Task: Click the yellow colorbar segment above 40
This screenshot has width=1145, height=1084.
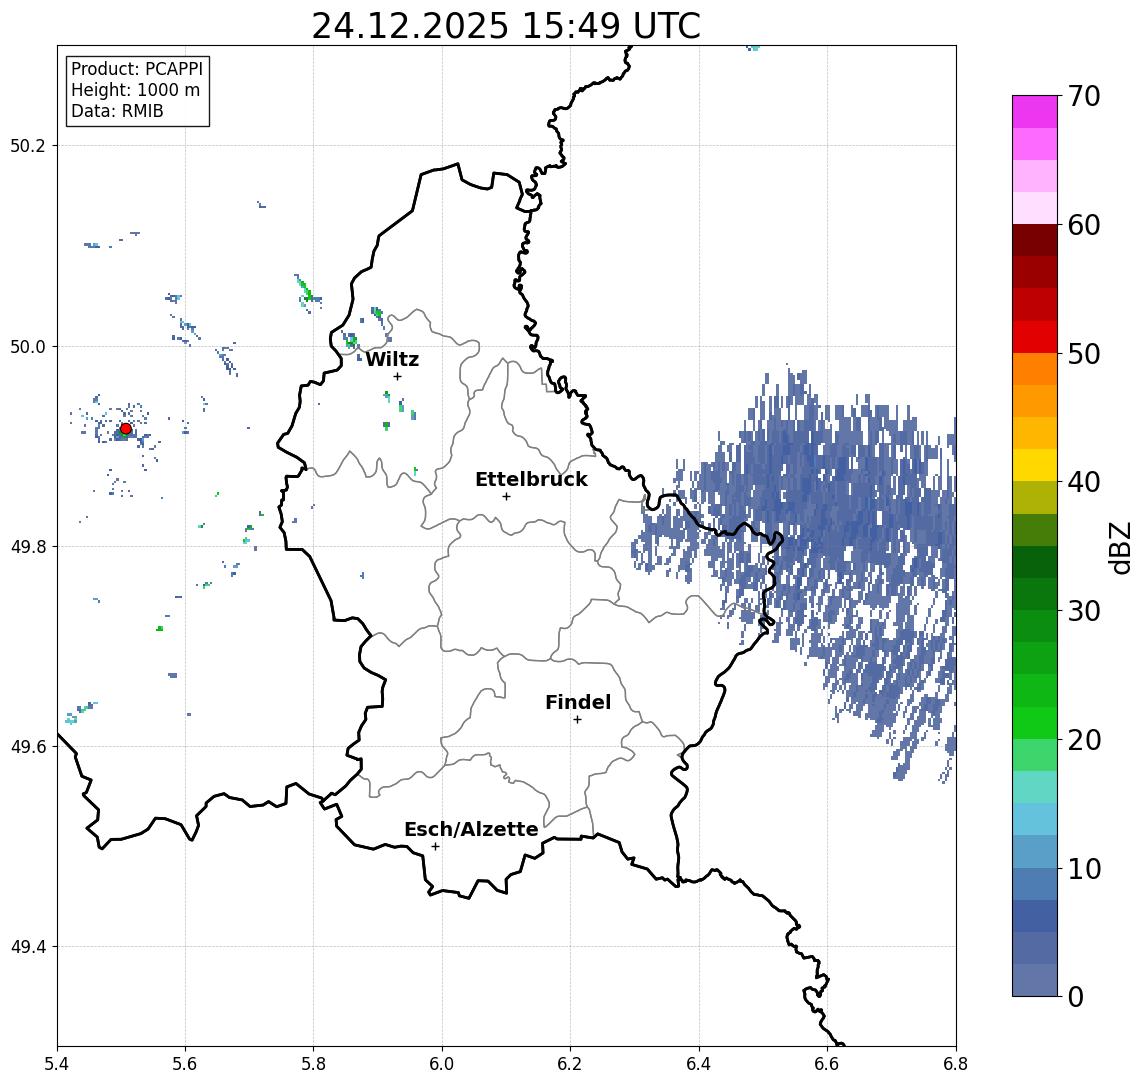Action: (x=1035, y=465)
